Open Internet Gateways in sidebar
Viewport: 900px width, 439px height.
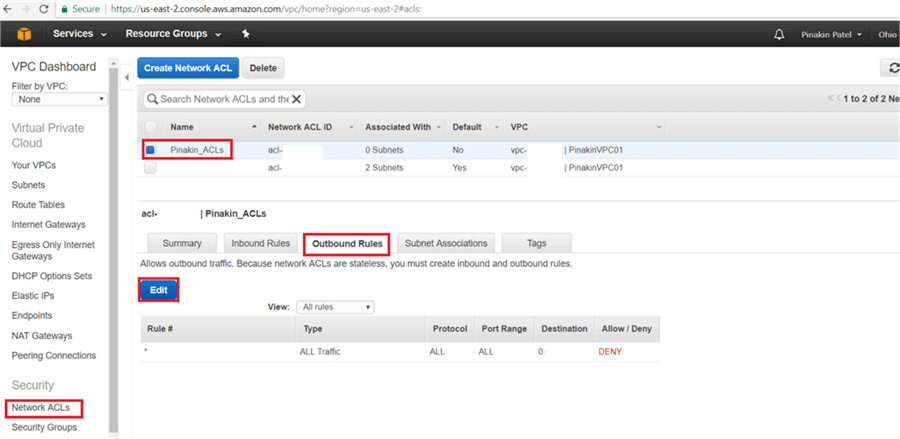[x=48, y=224]
